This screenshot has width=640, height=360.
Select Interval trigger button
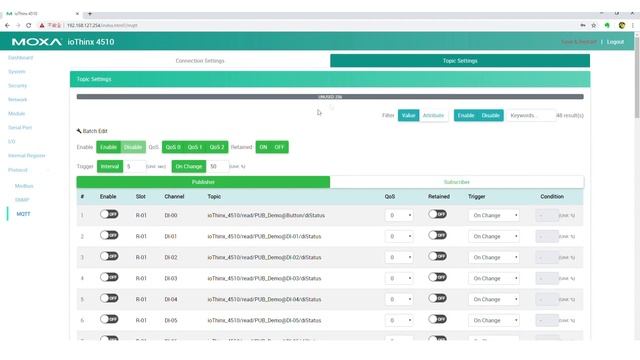110,167
